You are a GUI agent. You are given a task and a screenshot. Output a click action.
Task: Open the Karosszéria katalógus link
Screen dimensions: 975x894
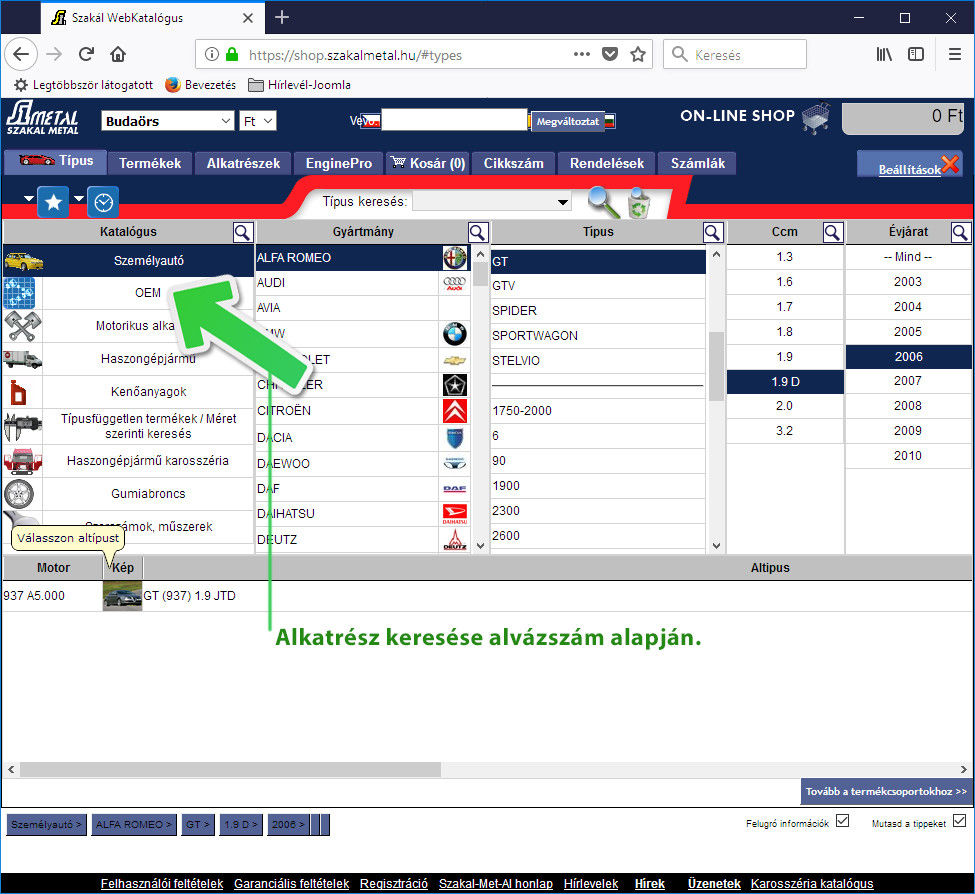point(812,883)
